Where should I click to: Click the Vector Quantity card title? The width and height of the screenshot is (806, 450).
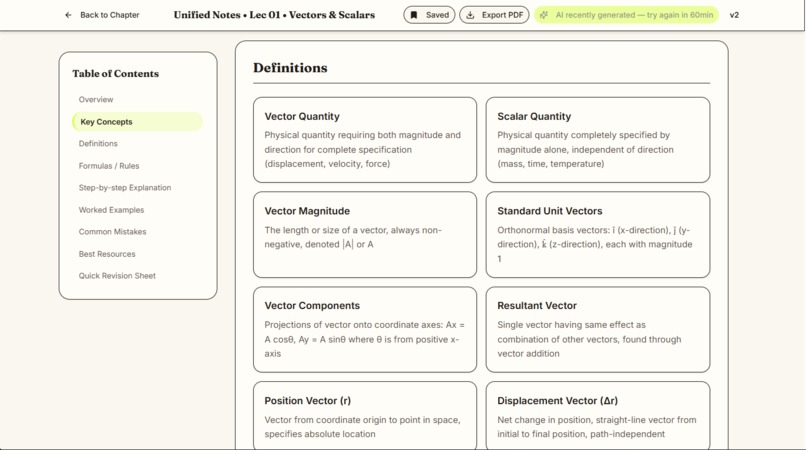pos(302,116)
